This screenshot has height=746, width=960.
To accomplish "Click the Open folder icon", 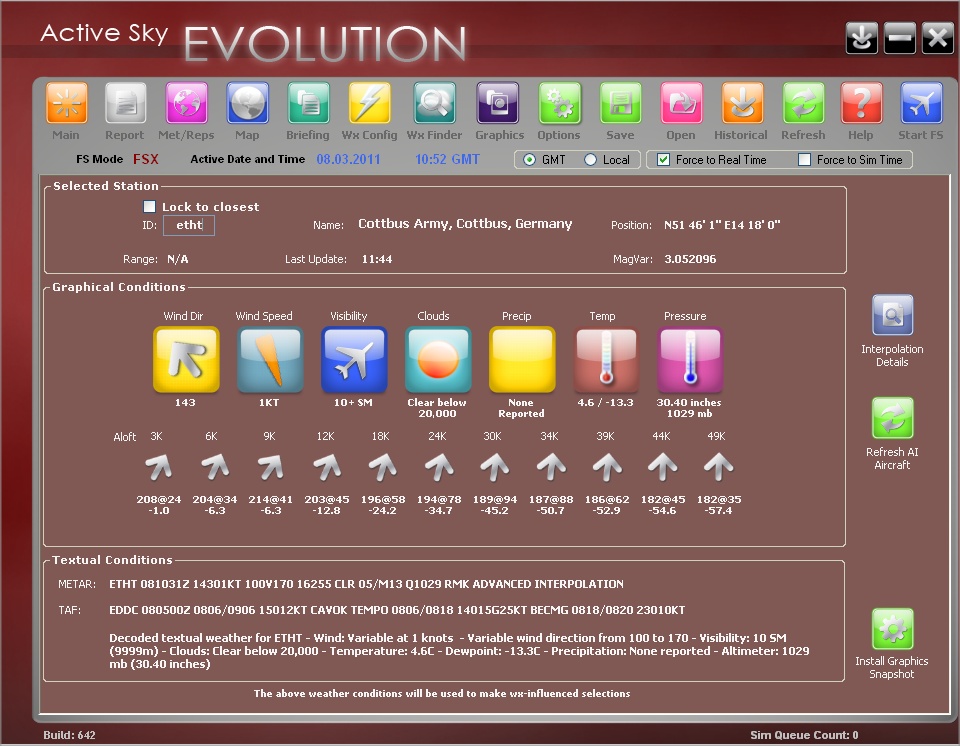I will (681, 103).
